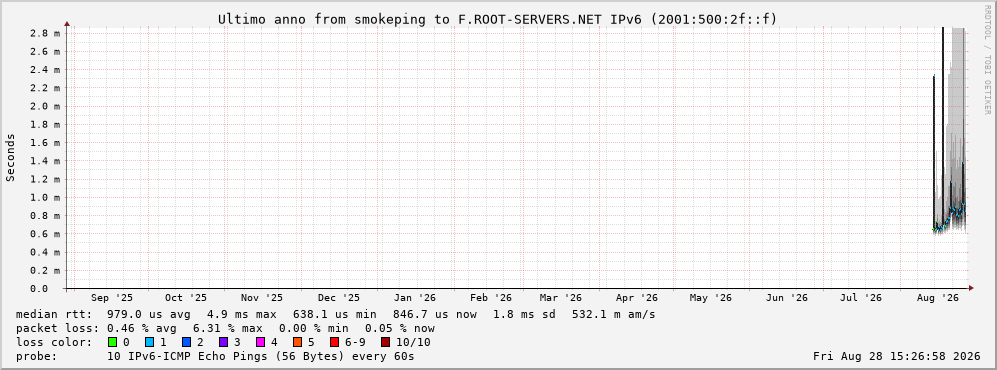Click the Seconds y-axis title

pos(11,158)
